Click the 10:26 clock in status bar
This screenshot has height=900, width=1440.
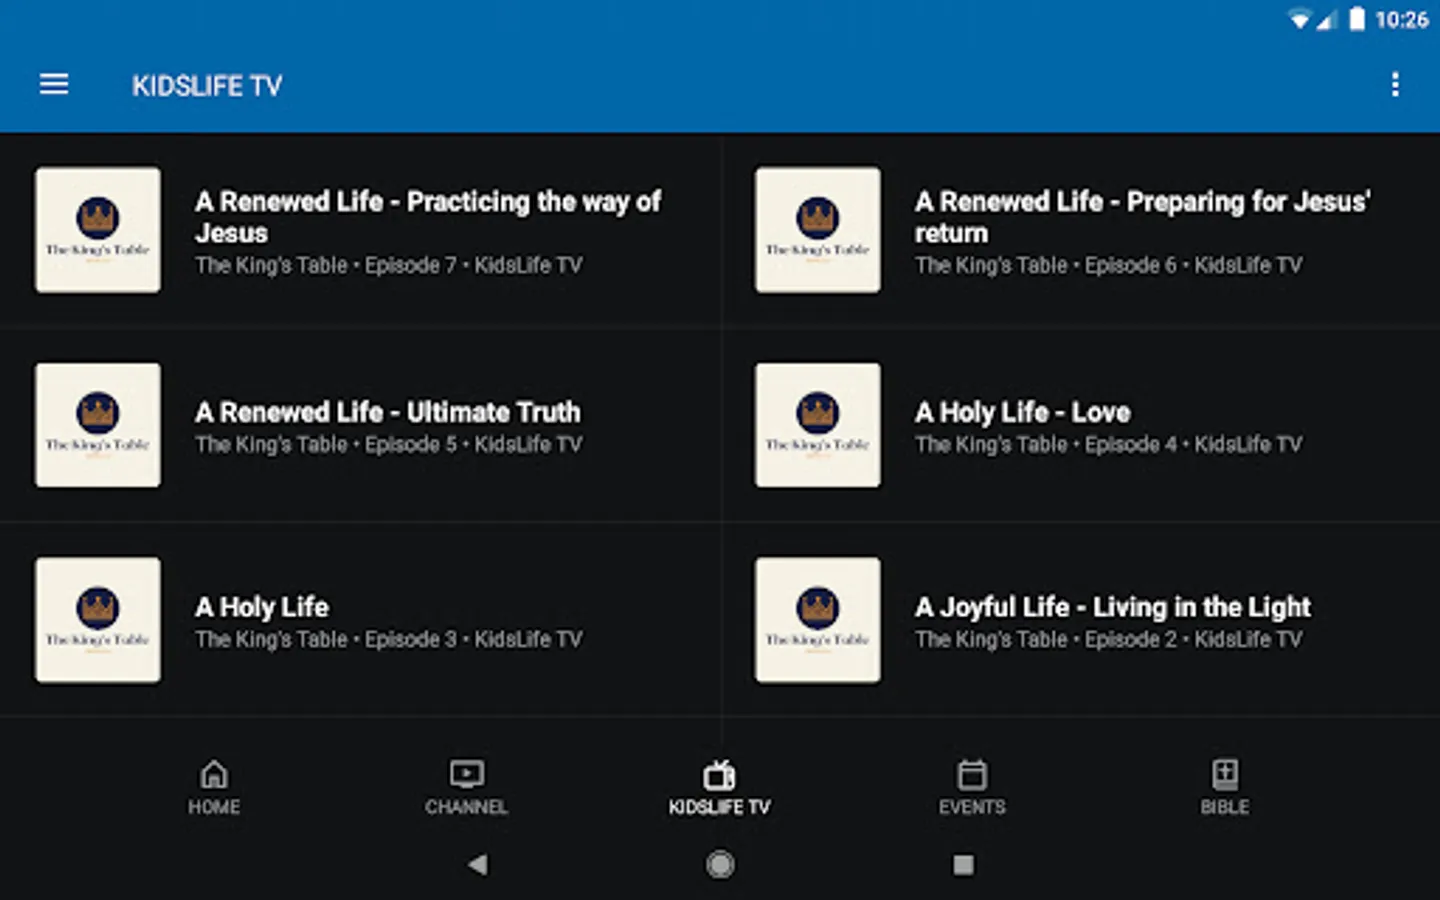[x=1402, y=20]
